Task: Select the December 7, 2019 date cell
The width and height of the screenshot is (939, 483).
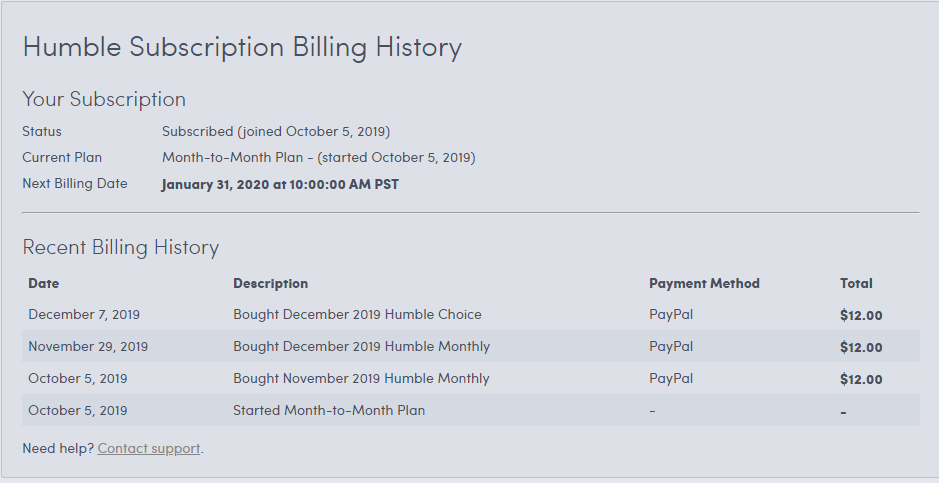Action: [x=84, y=315]
